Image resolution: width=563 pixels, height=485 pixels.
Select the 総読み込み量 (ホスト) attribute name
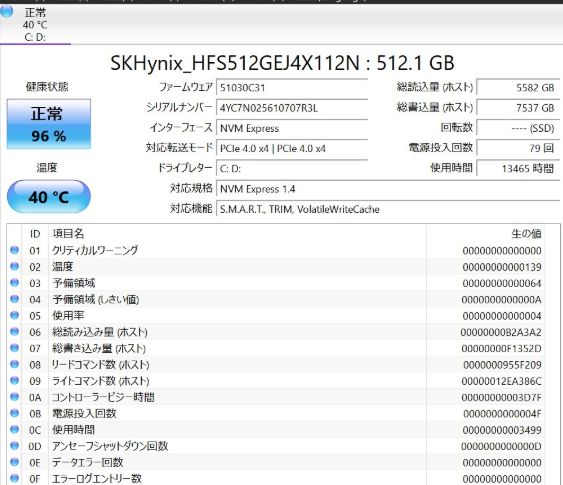click(x=100, y=332)
